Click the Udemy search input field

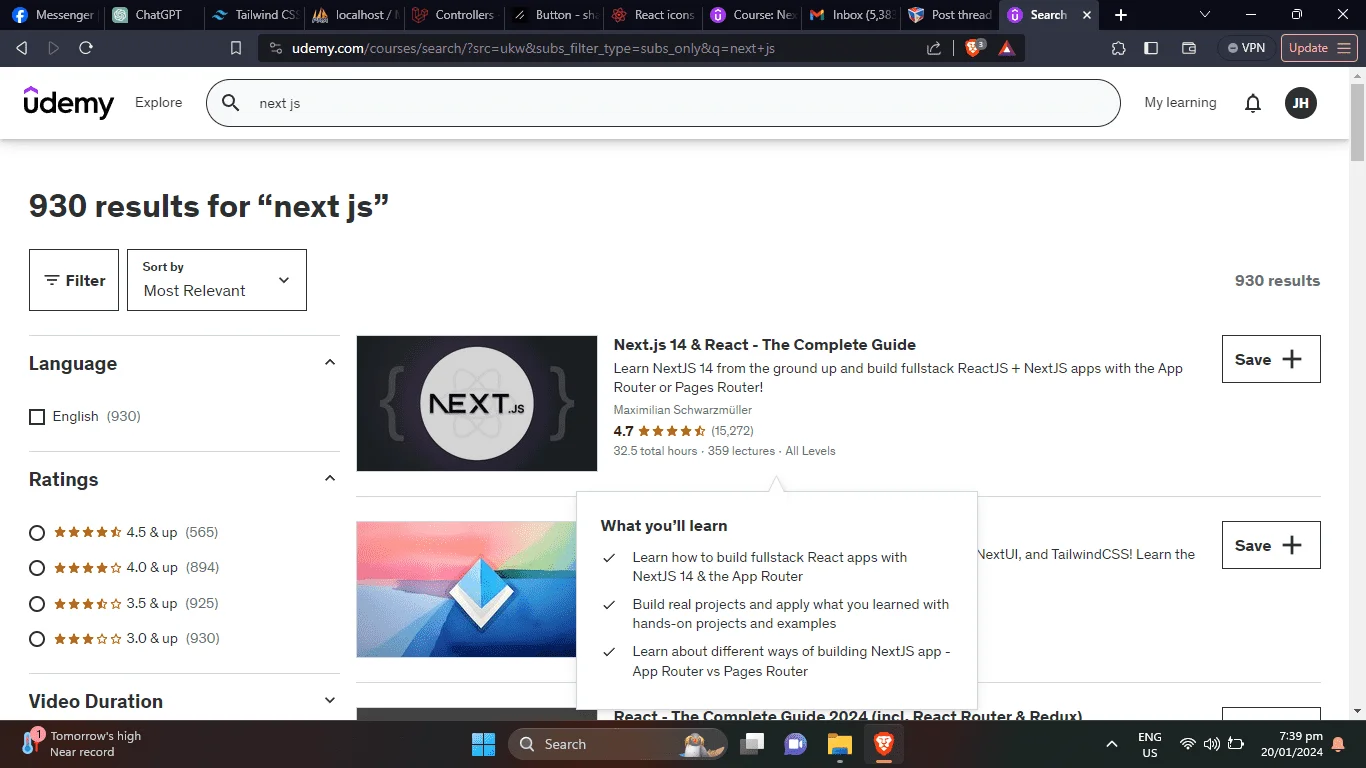pos(663,103)
